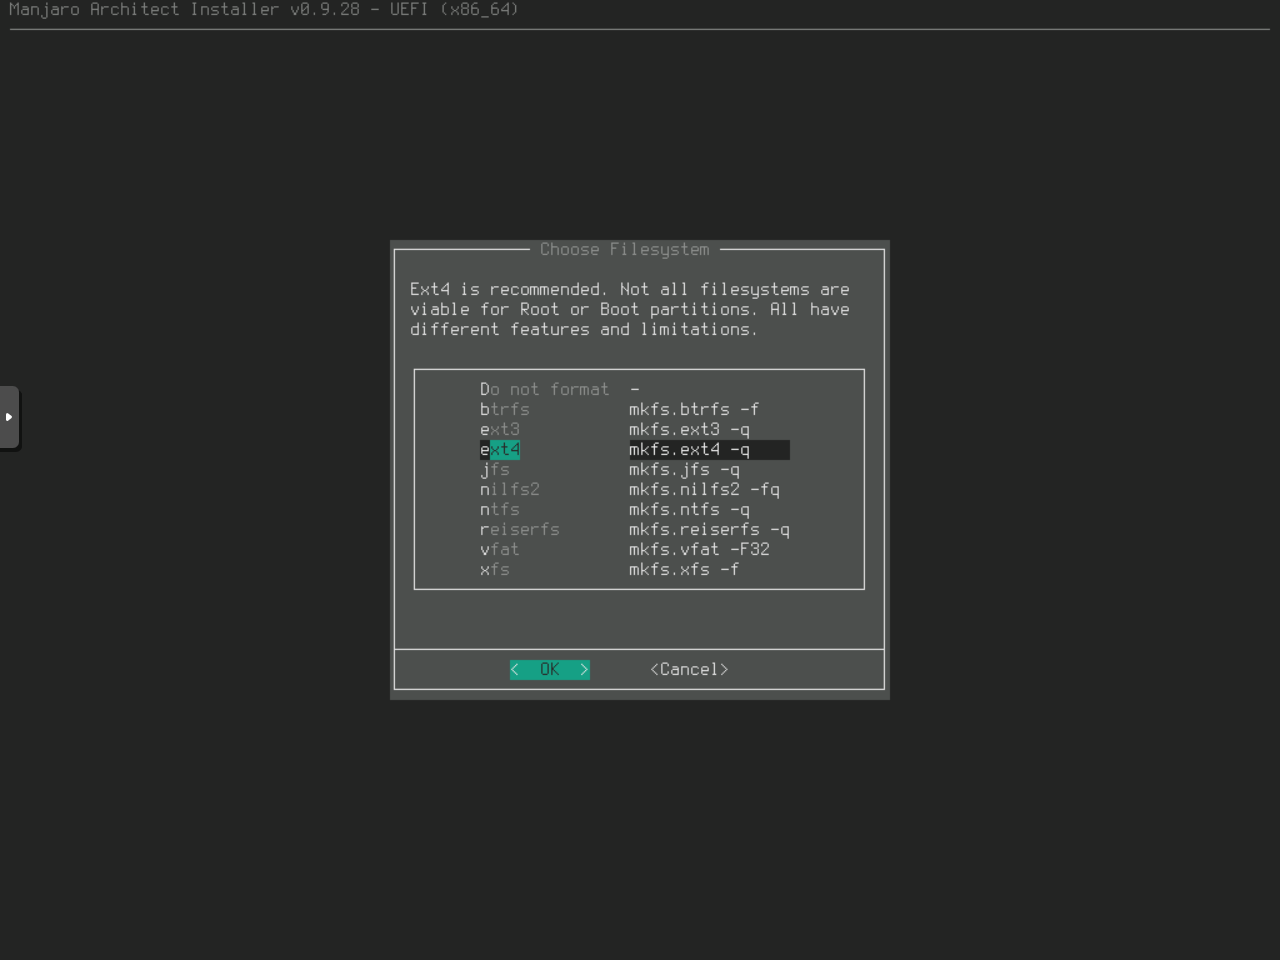Select the ntfs filesystem entry

pyautogui.click(x=500, y=509)
